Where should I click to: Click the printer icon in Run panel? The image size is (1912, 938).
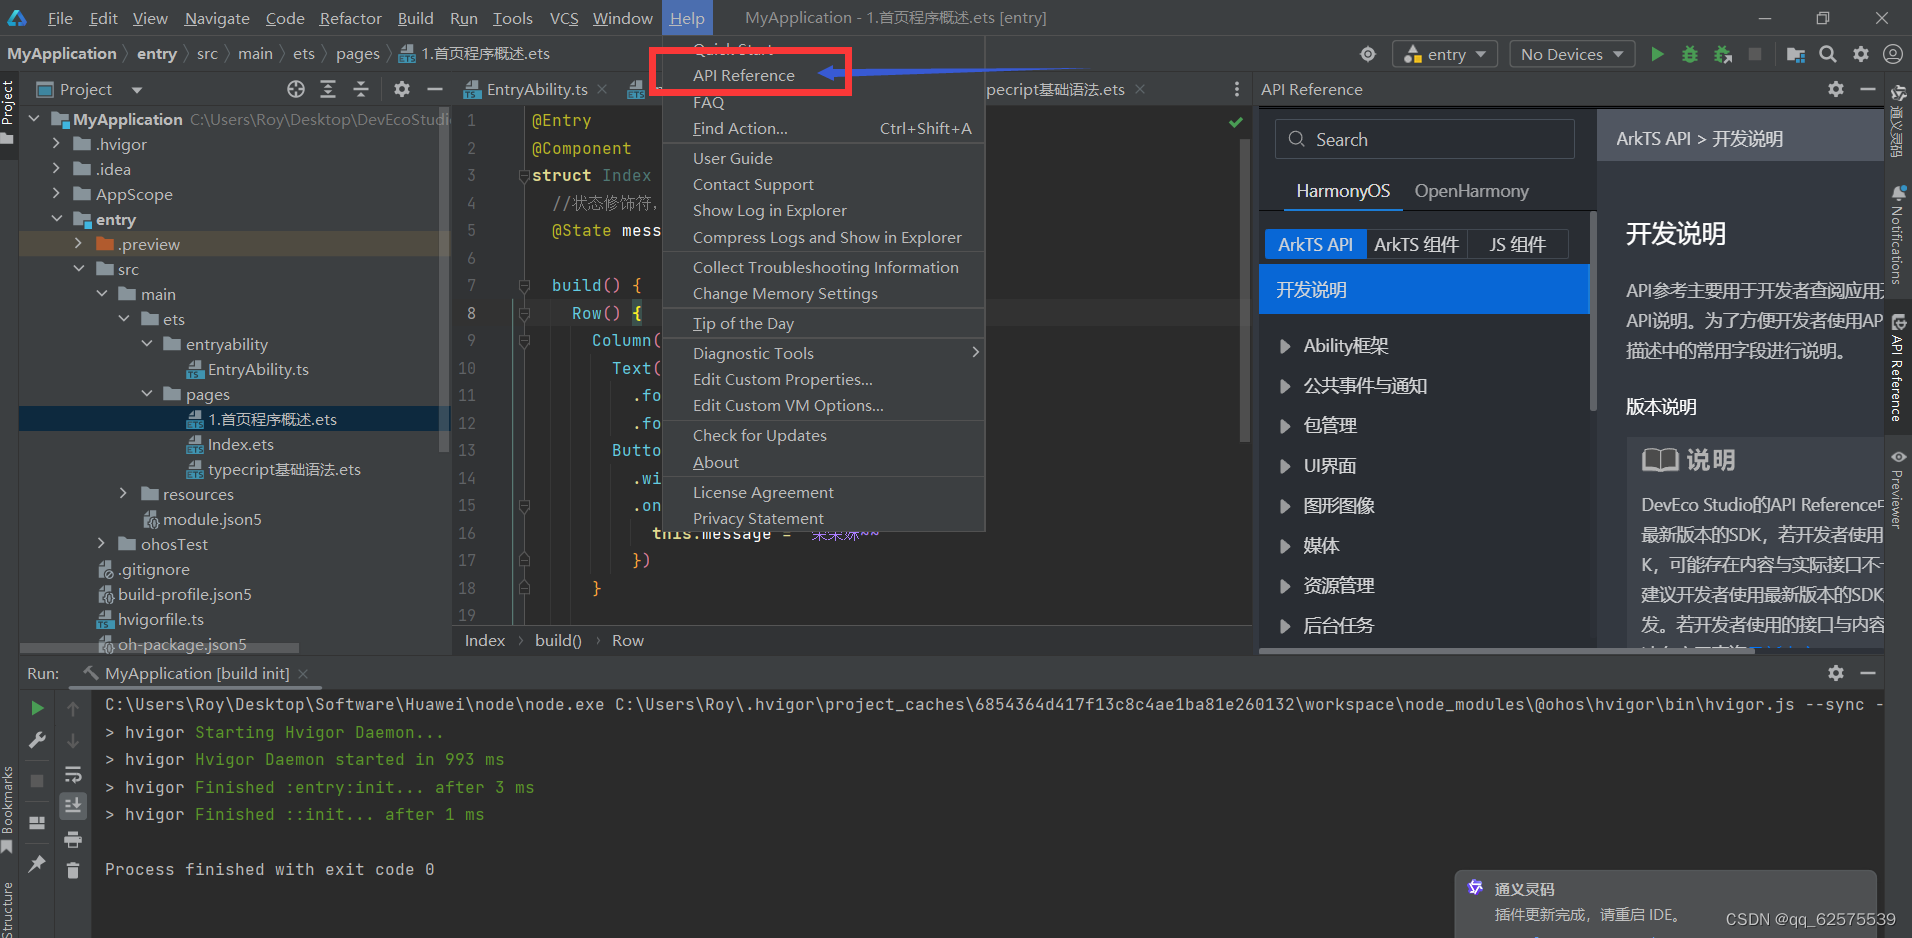(x=73, y=839)
